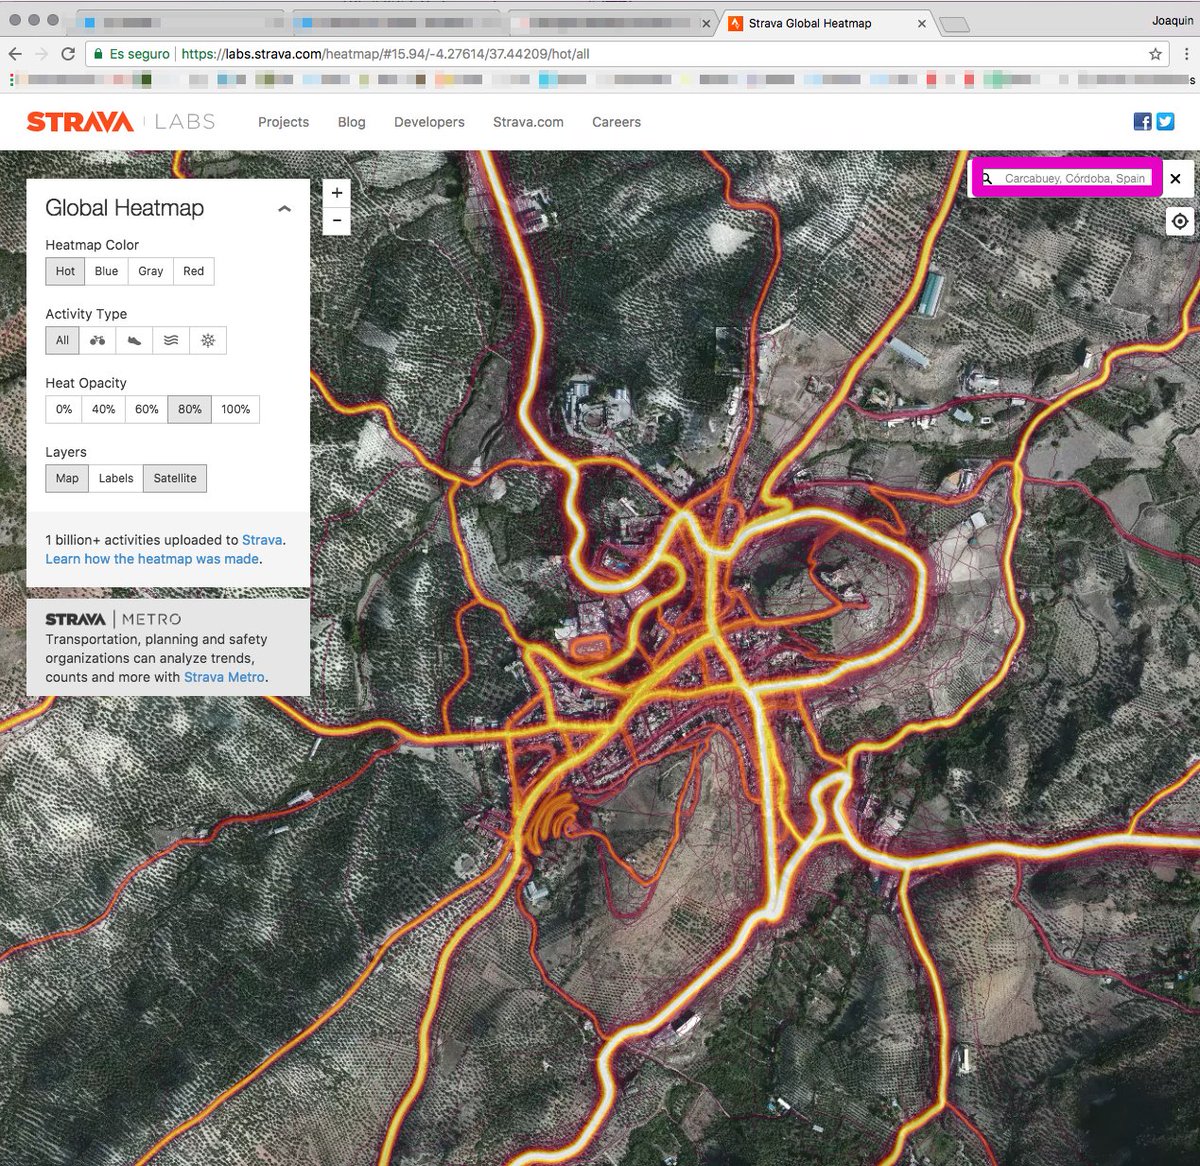
Task: Set heatmap color to Hot
Action: coord(65,271)
